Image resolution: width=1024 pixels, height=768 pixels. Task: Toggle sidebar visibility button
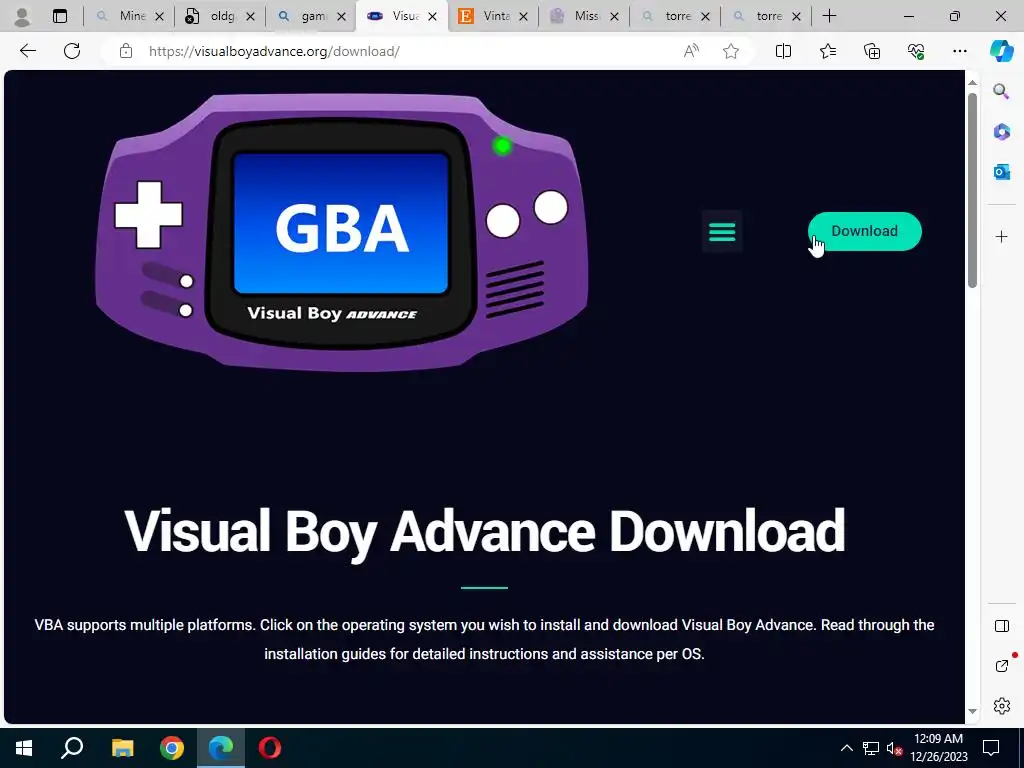[x=1001, y=626]
